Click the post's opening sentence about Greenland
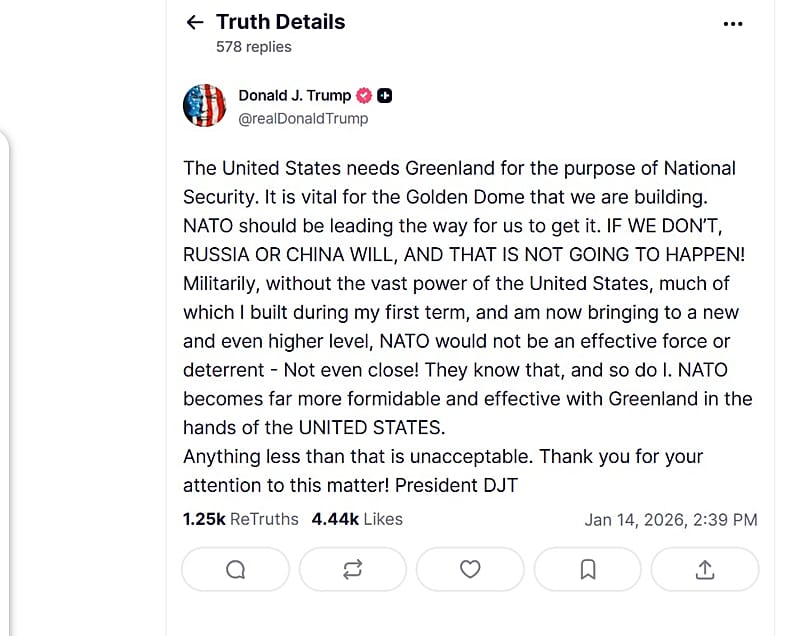This screenshot has width=808, height=636. pos(459,168)
